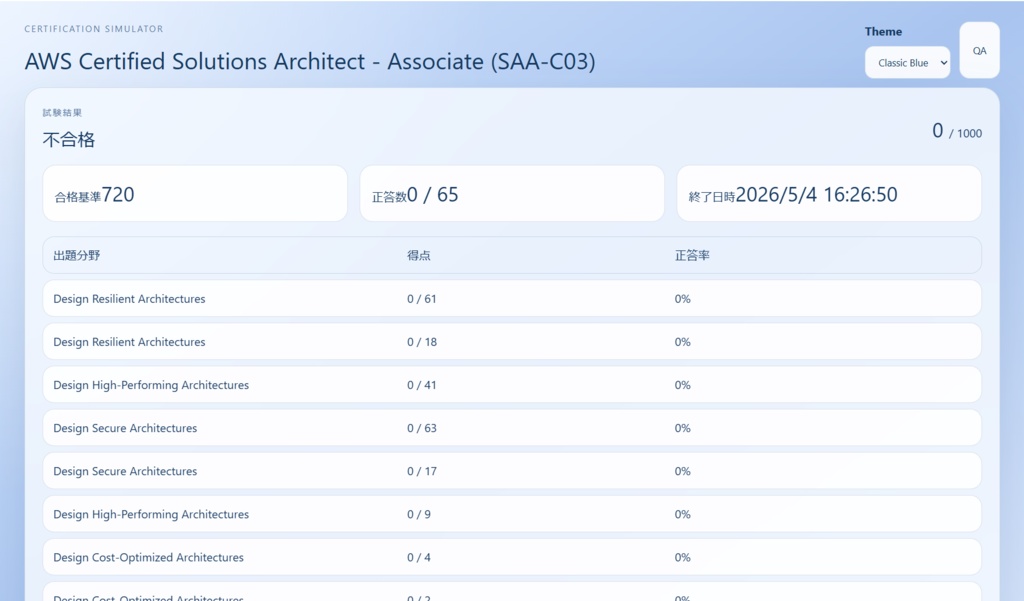Image resolution: width=1024 pixels, height=601 pixels.
Task: Select Design High-Performing Architectures row scoring 0 / 9
Action: pos(512,514)
